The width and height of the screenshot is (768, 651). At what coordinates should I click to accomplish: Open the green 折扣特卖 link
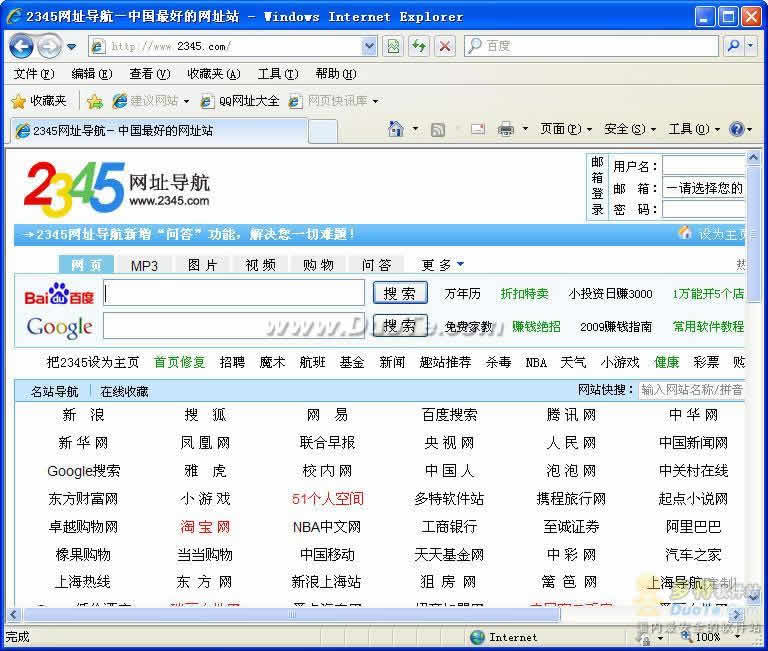[x=524, y=293]
